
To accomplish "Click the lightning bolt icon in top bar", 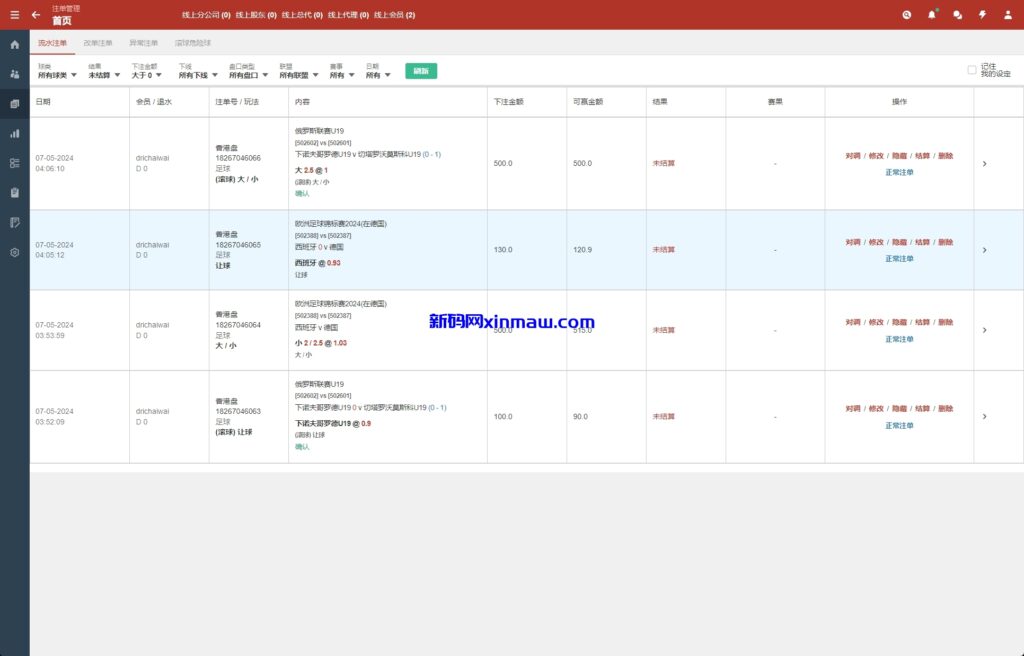I will click(x=982, y=14).
